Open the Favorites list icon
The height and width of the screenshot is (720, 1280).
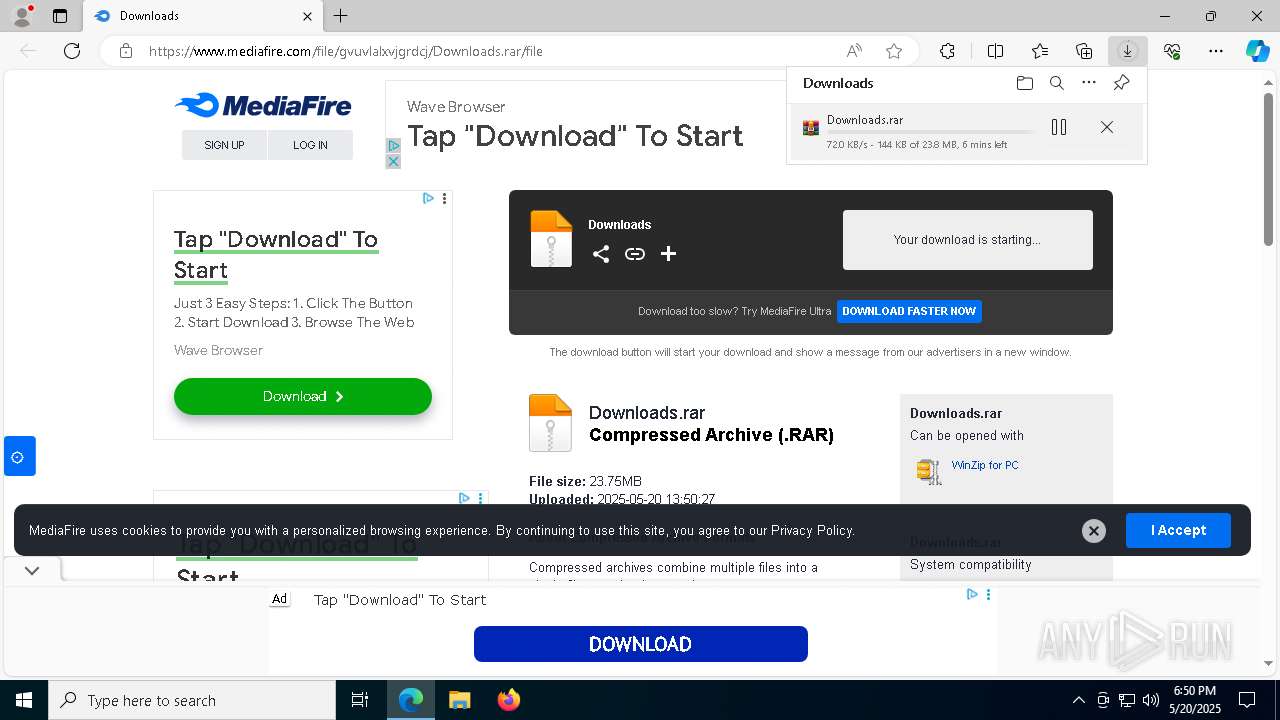coord(1040,51)
